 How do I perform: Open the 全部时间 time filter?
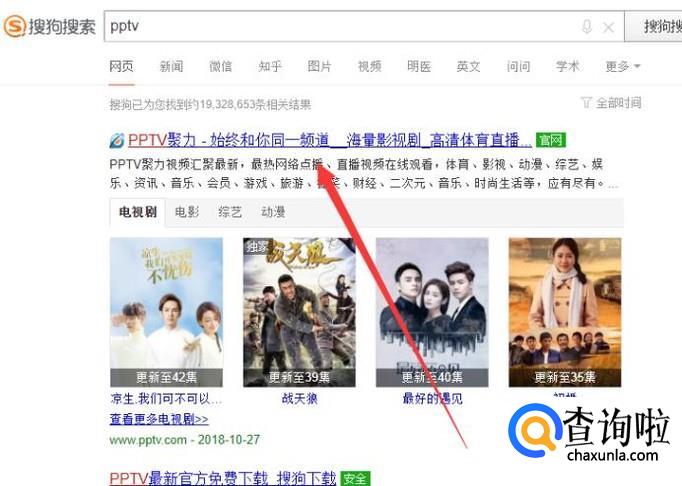pos(611,103)
